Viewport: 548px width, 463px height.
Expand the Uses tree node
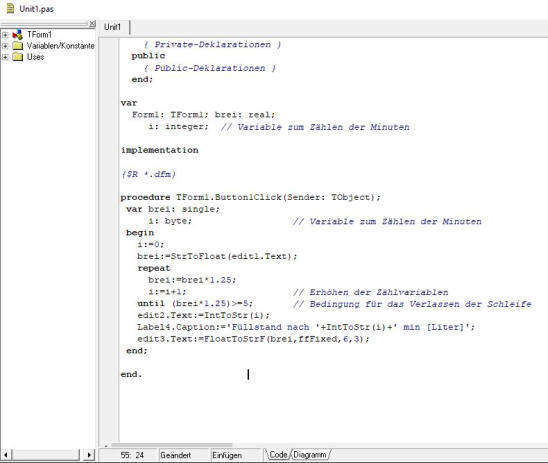[x=5, y=57]
